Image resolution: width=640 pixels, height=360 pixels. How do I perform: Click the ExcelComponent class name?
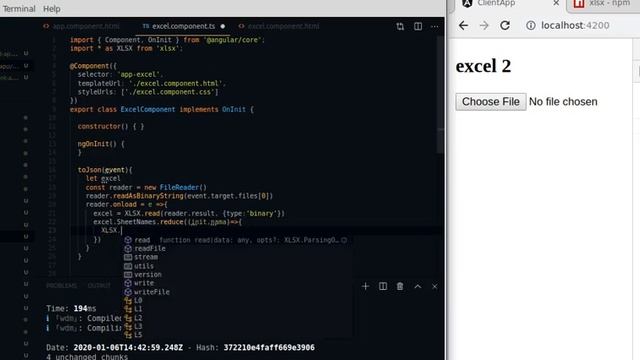[x=147, y=109]
